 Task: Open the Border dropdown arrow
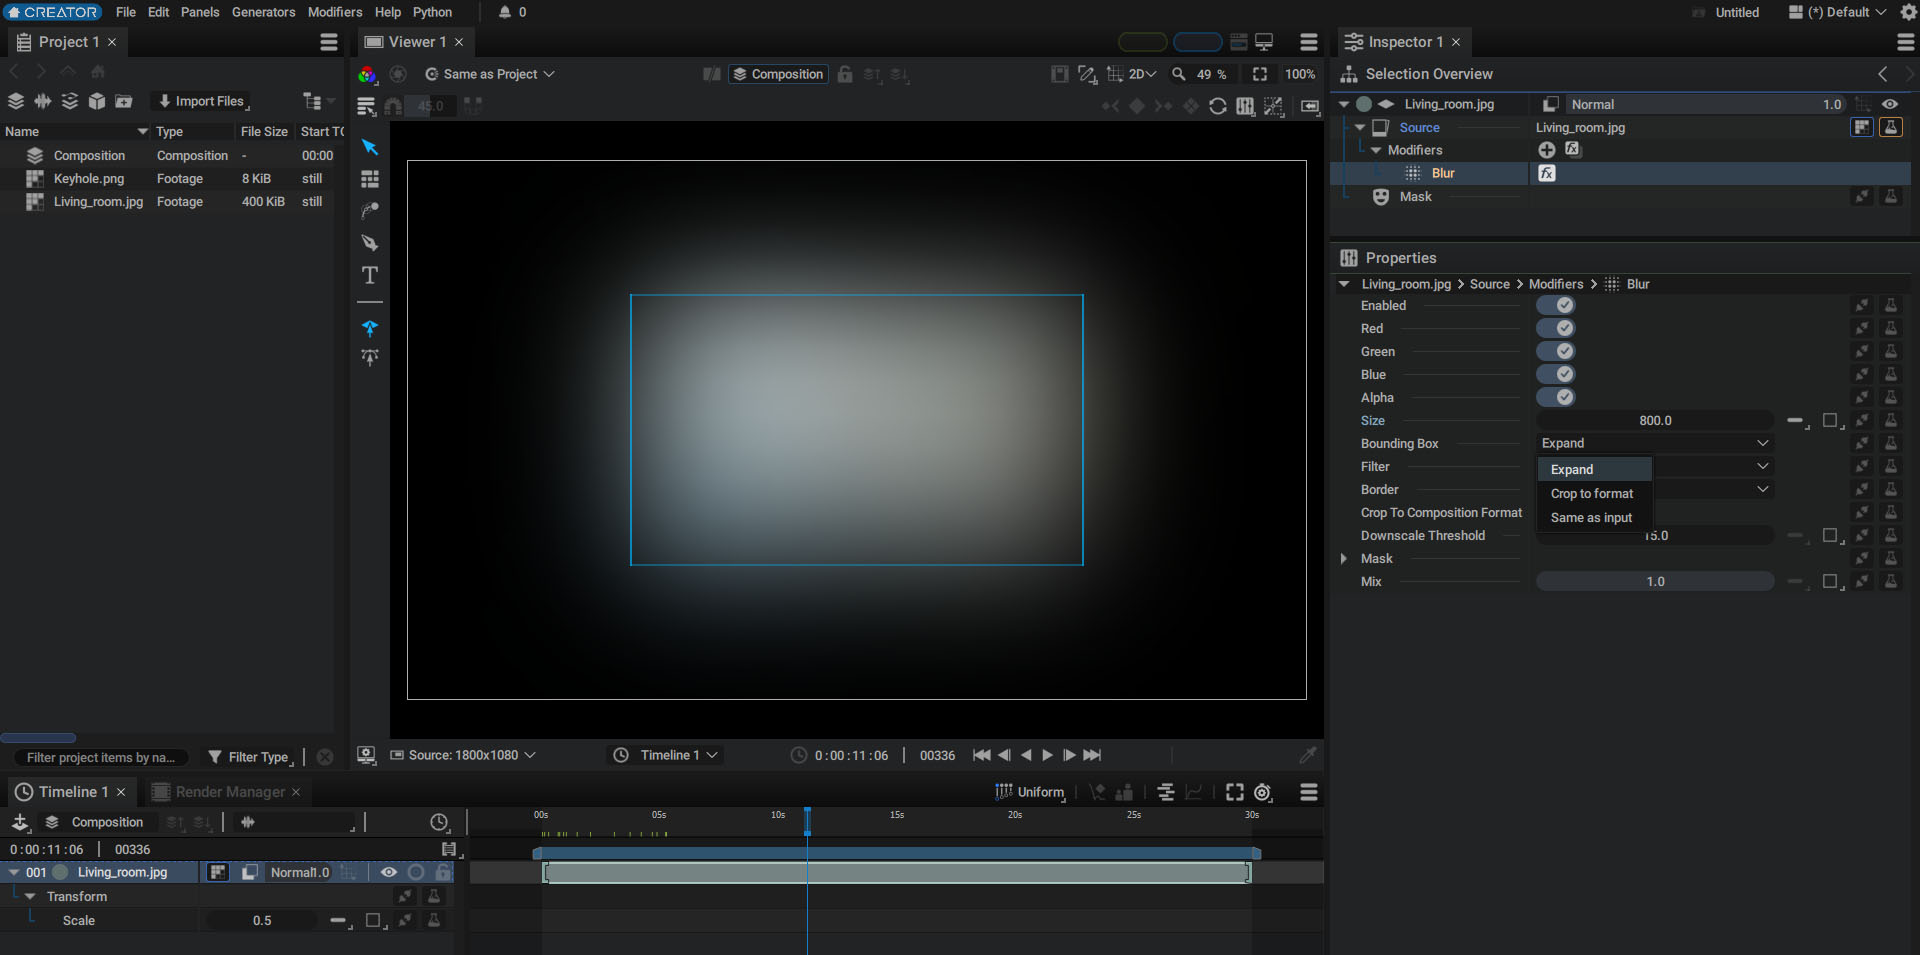pyautogui.click(x=1763, y=489)
